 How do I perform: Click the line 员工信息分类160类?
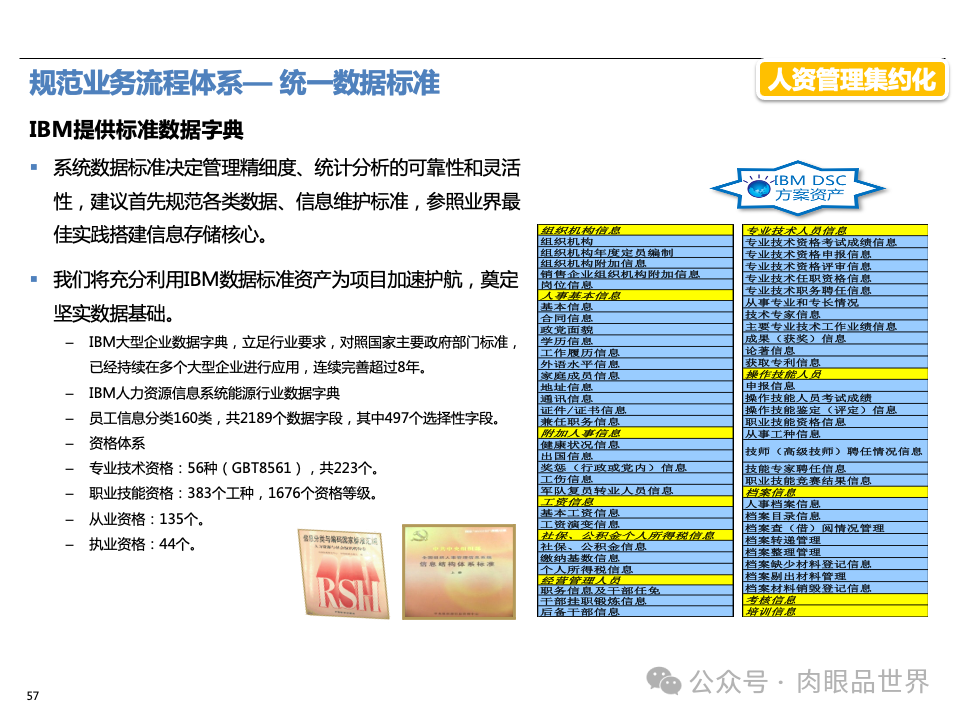[x=294, y=418]
